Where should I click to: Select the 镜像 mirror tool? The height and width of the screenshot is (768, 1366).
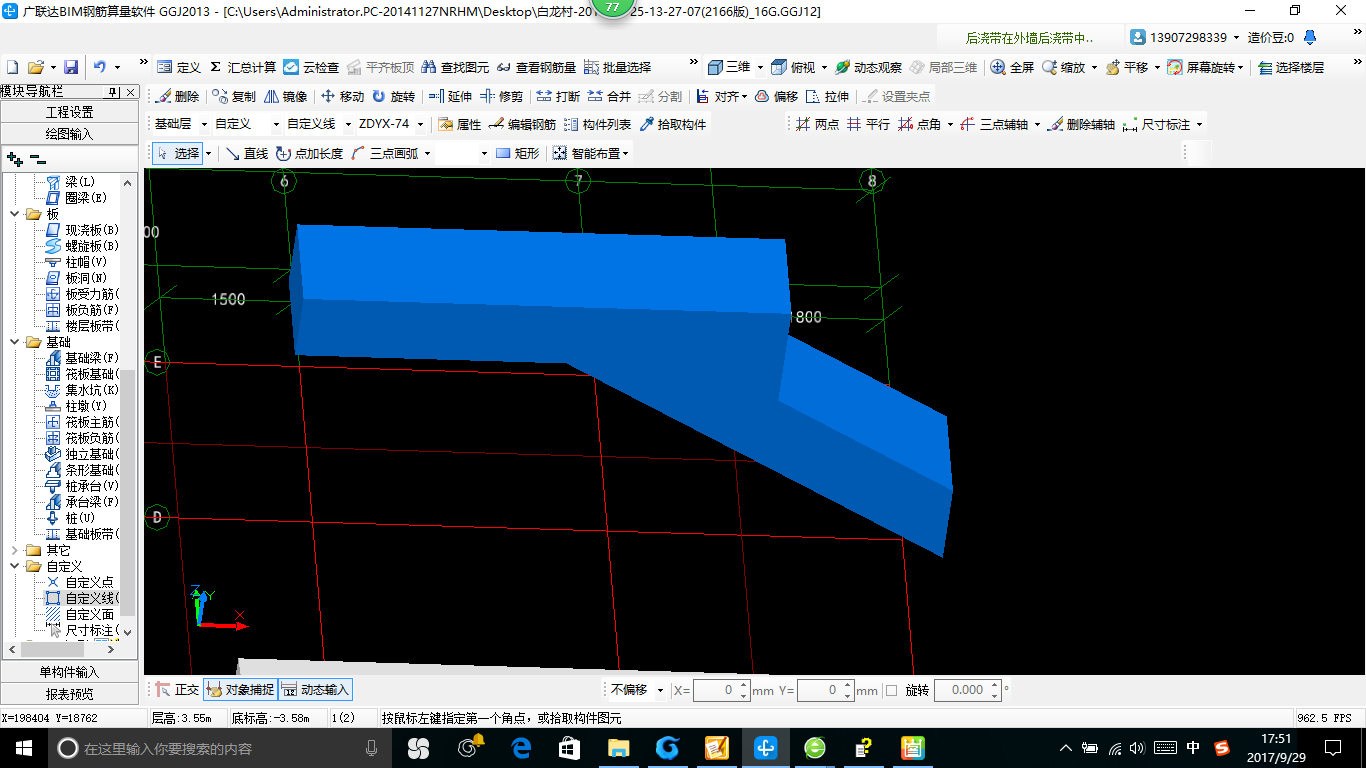click(286, 96)
